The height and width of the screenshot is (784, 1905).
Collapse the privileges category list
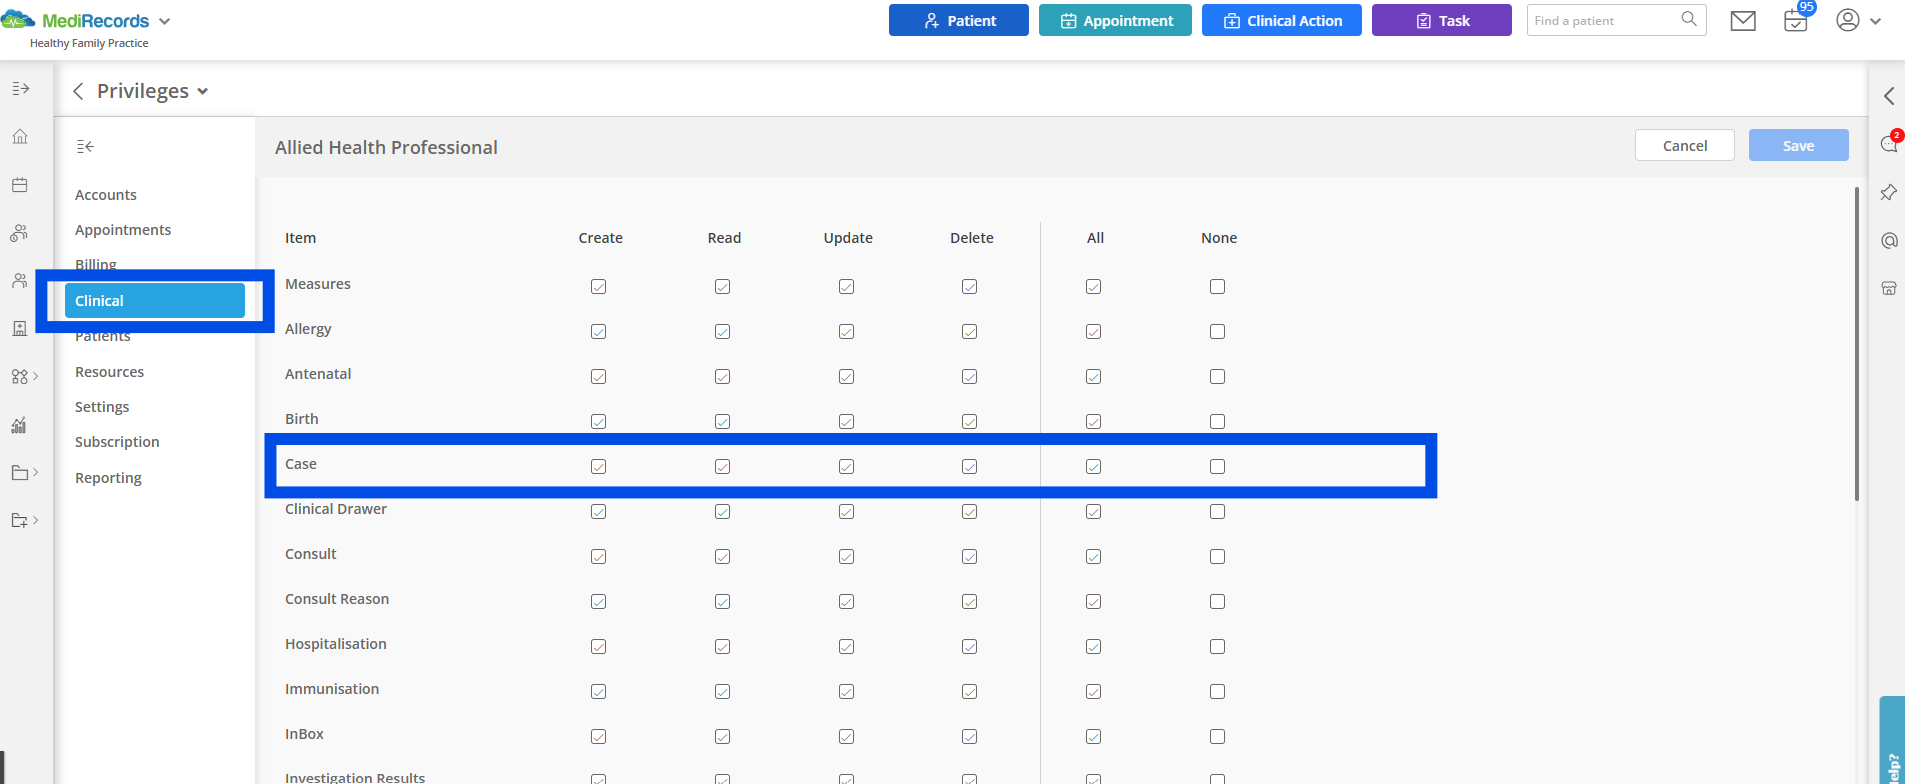click(86, 147)
